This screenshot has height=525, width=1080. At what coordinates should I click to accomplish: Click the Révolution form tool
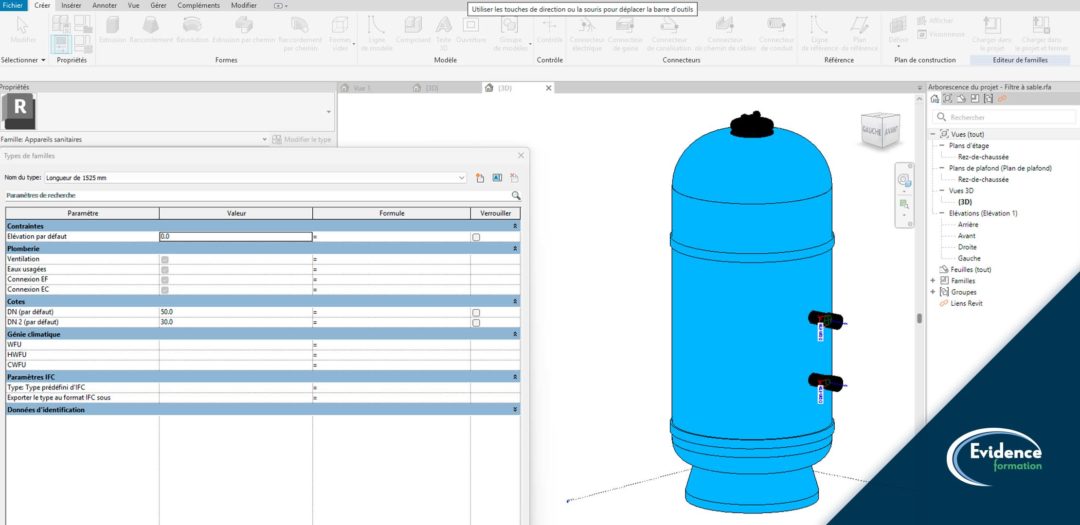192,29
